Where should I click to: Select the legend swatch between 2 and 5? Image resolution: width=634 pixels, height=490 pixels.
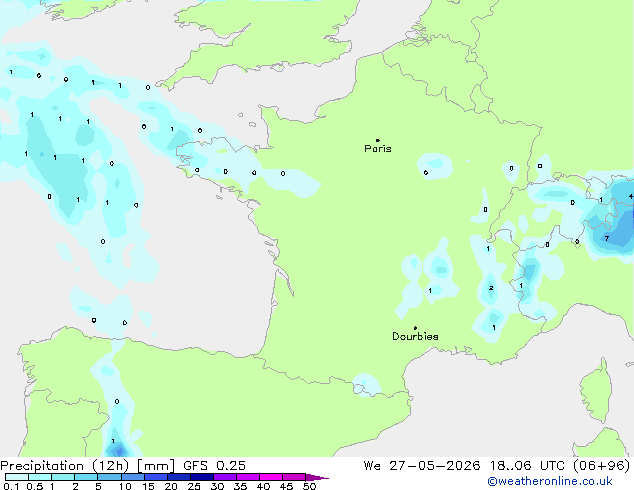(86, 477)
